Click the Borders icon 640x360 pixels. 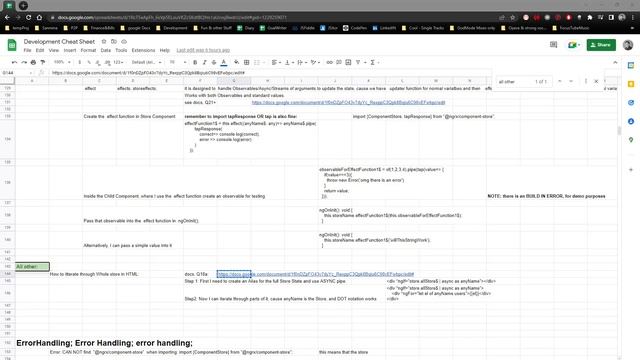click(x=247, y=62)
